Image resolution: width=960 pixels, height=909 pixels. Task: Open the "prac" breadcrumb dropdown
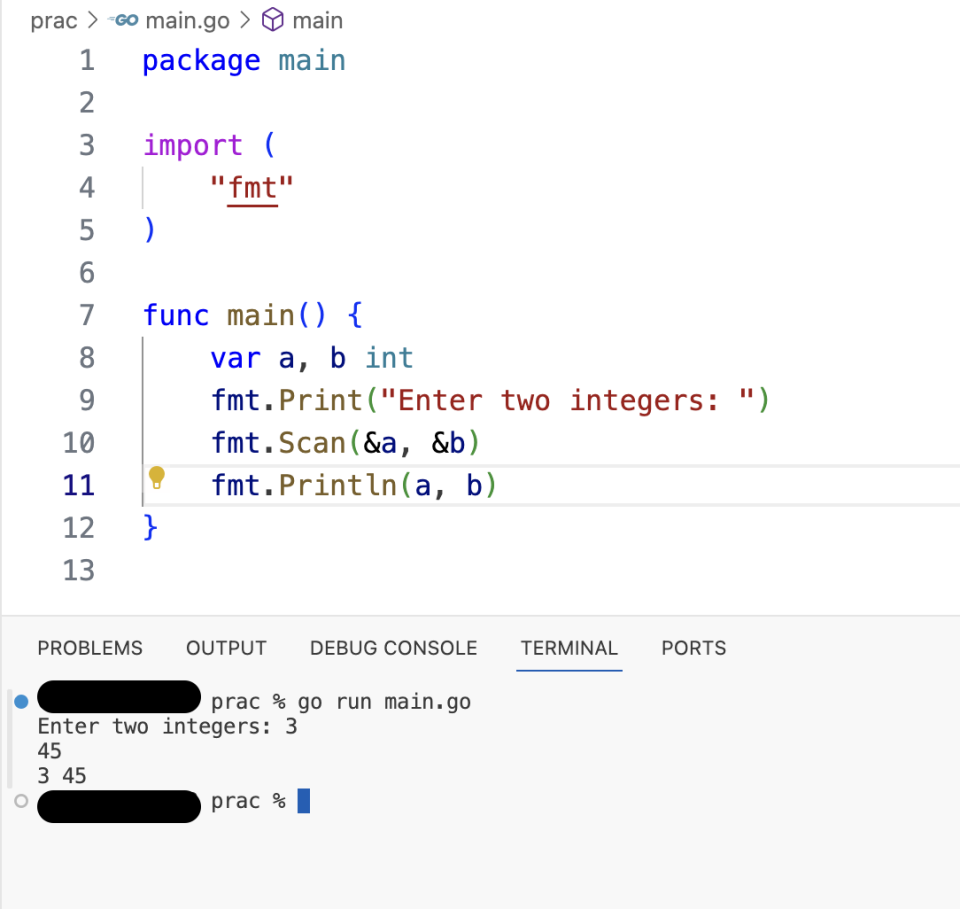[54, 20]
